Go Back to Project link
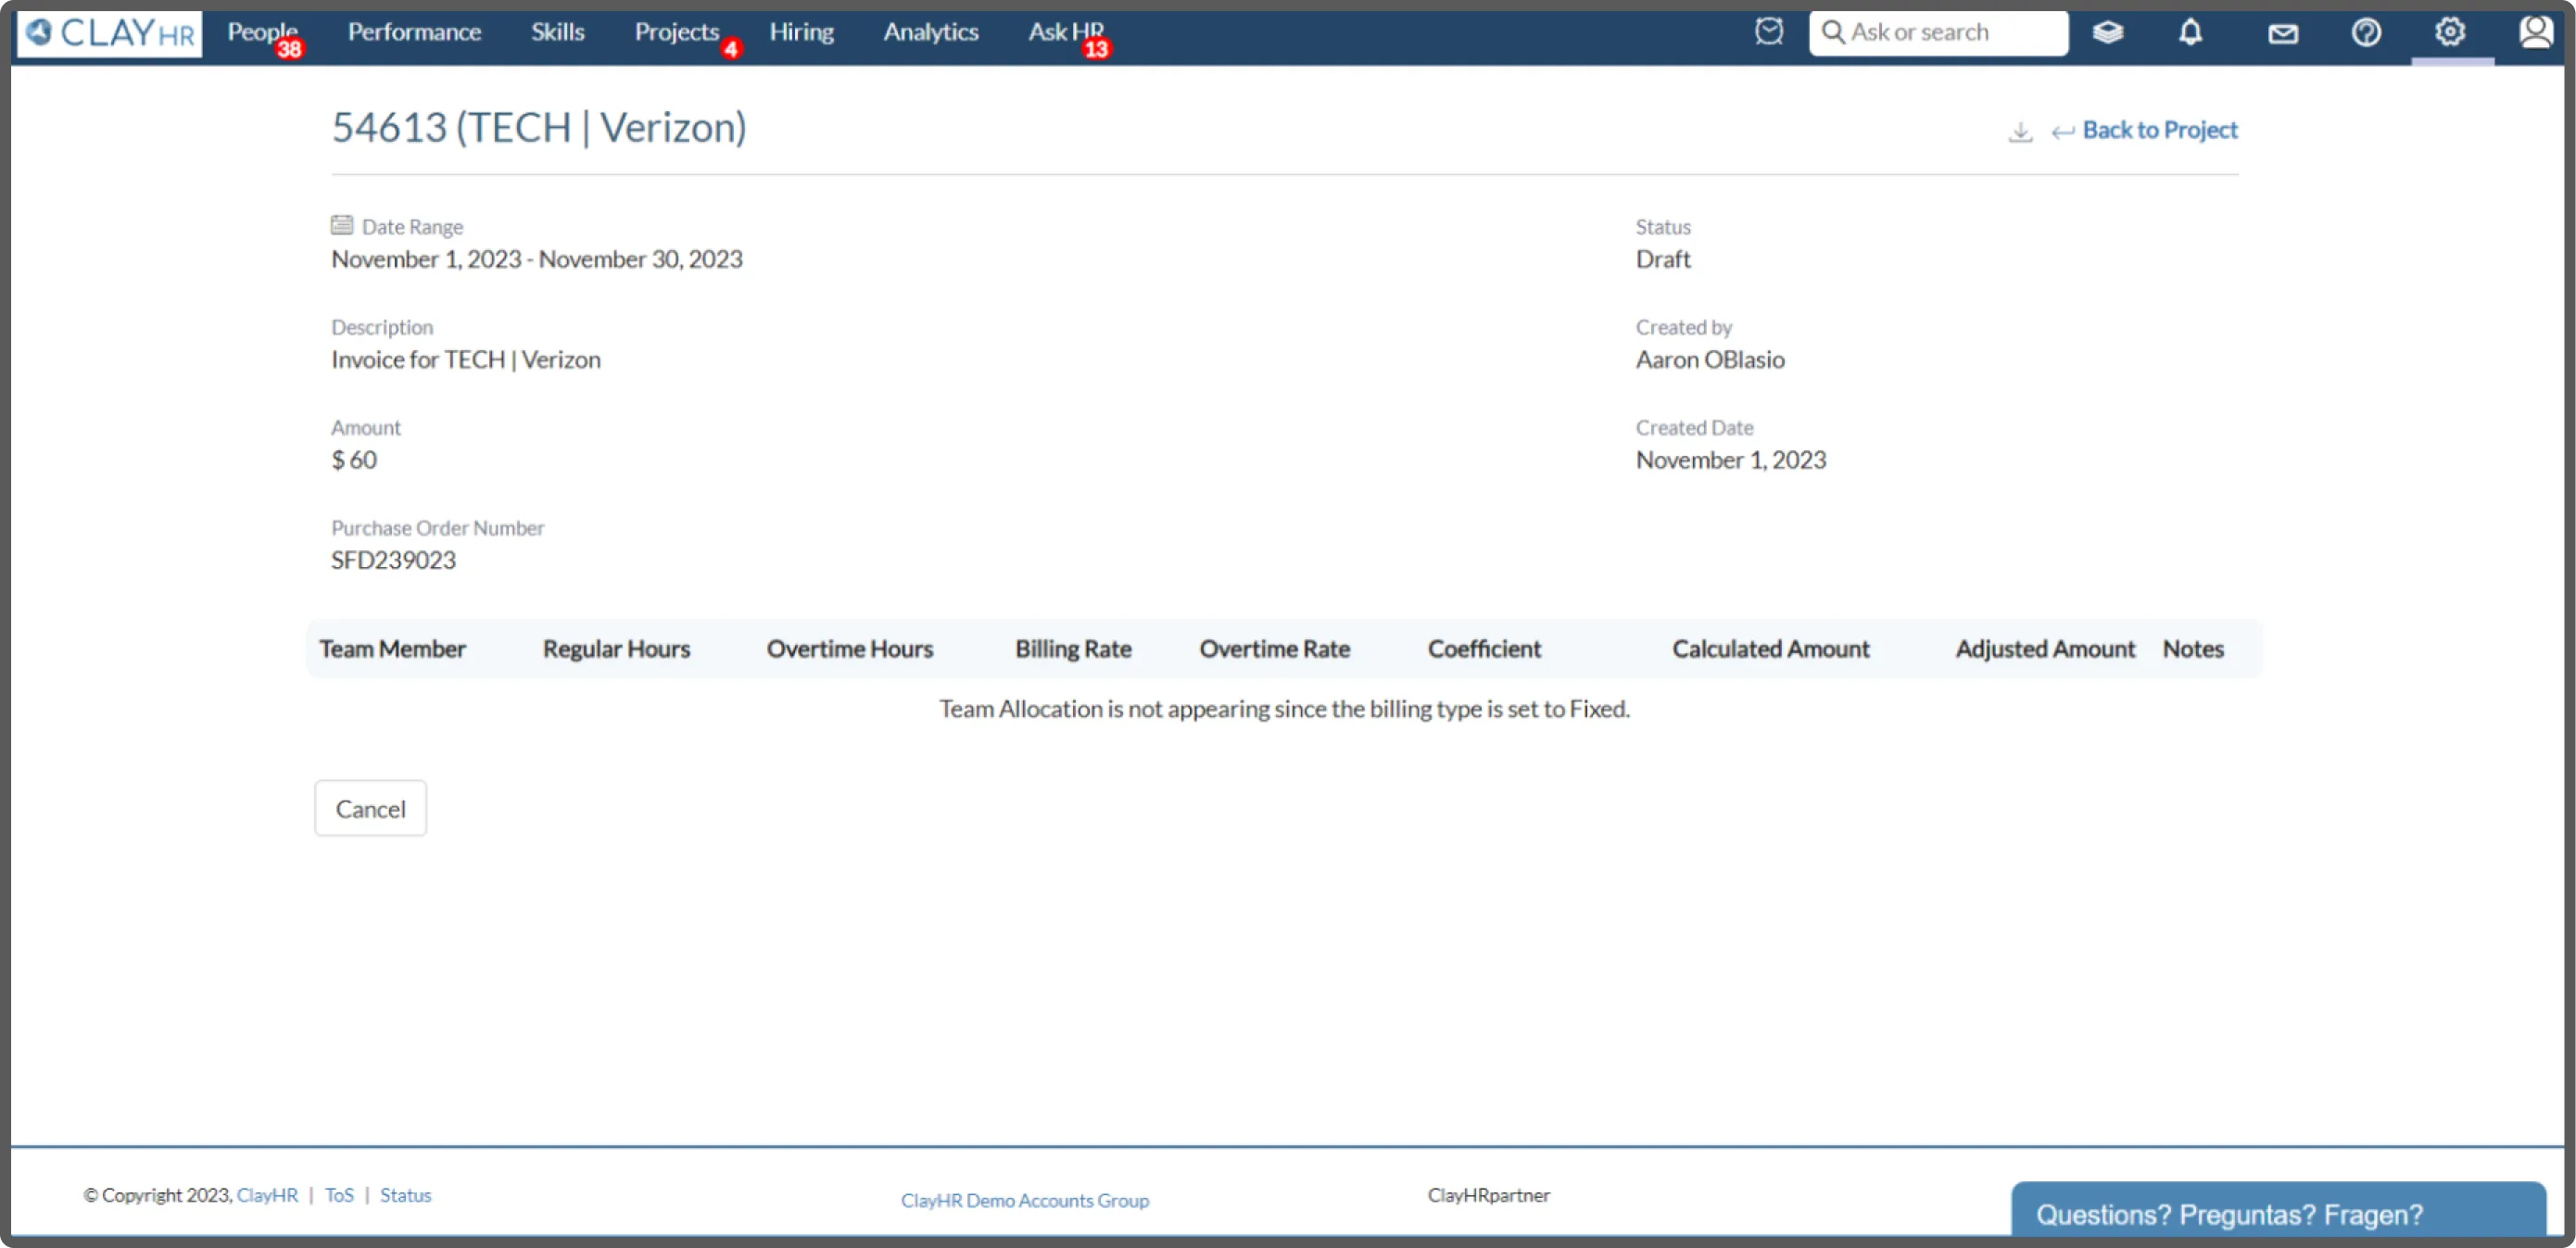This screenshot has height=1248, width=2576. tap(2158, 130)
